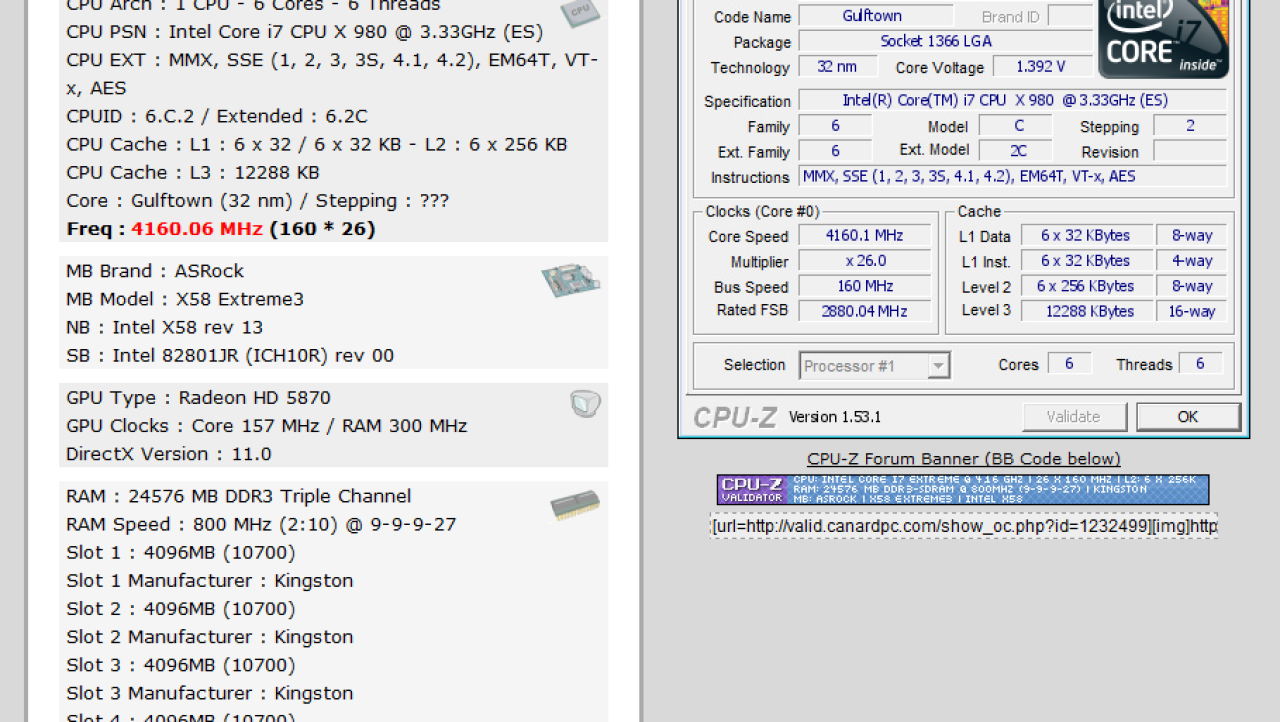
Task: Click the Cores count value
Action: [1069, 364]
